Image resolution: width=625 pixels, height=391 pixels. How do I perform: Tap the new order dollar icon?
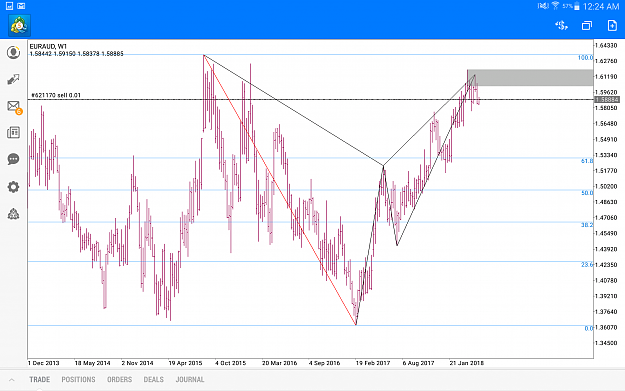(x=561, y=26)
